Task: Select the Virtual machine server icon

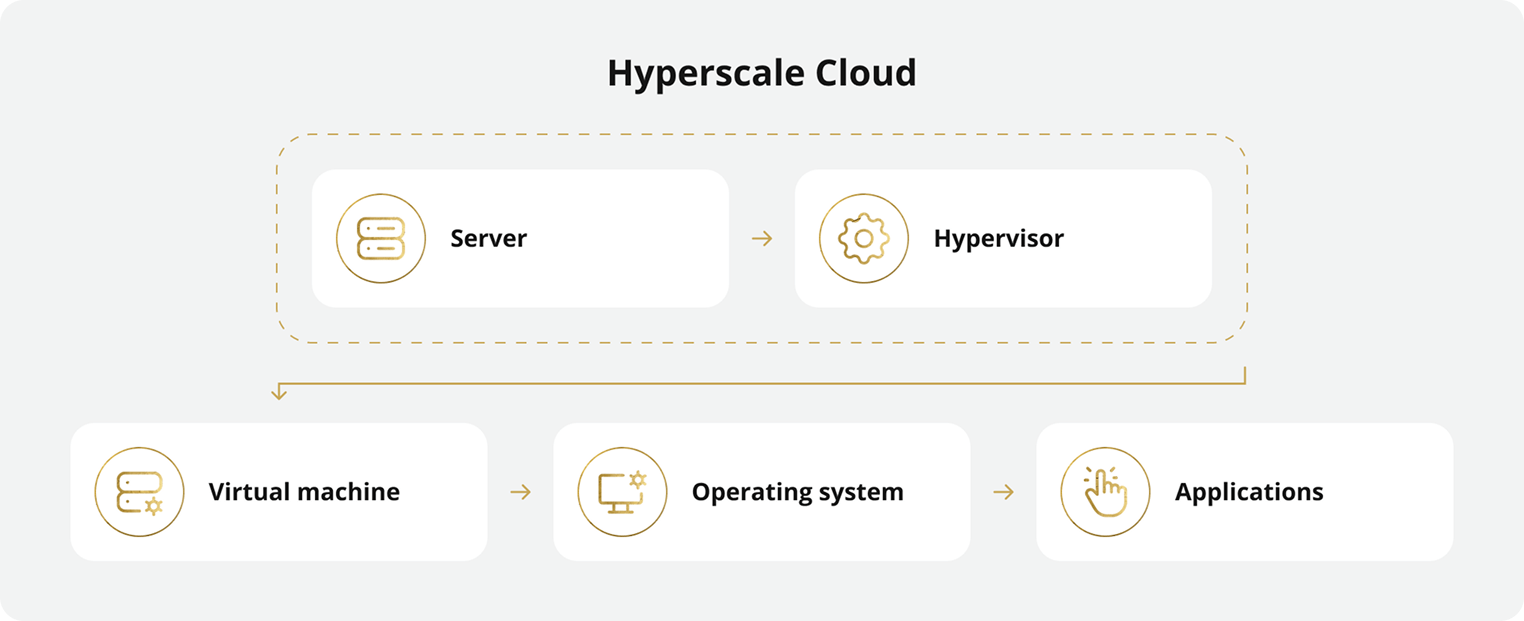Action: [x=139, y=491]
